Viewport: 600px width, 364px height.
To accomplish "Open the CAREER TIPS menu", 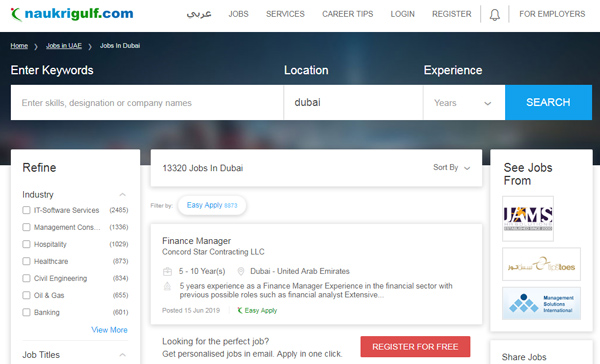I will 347,14.
